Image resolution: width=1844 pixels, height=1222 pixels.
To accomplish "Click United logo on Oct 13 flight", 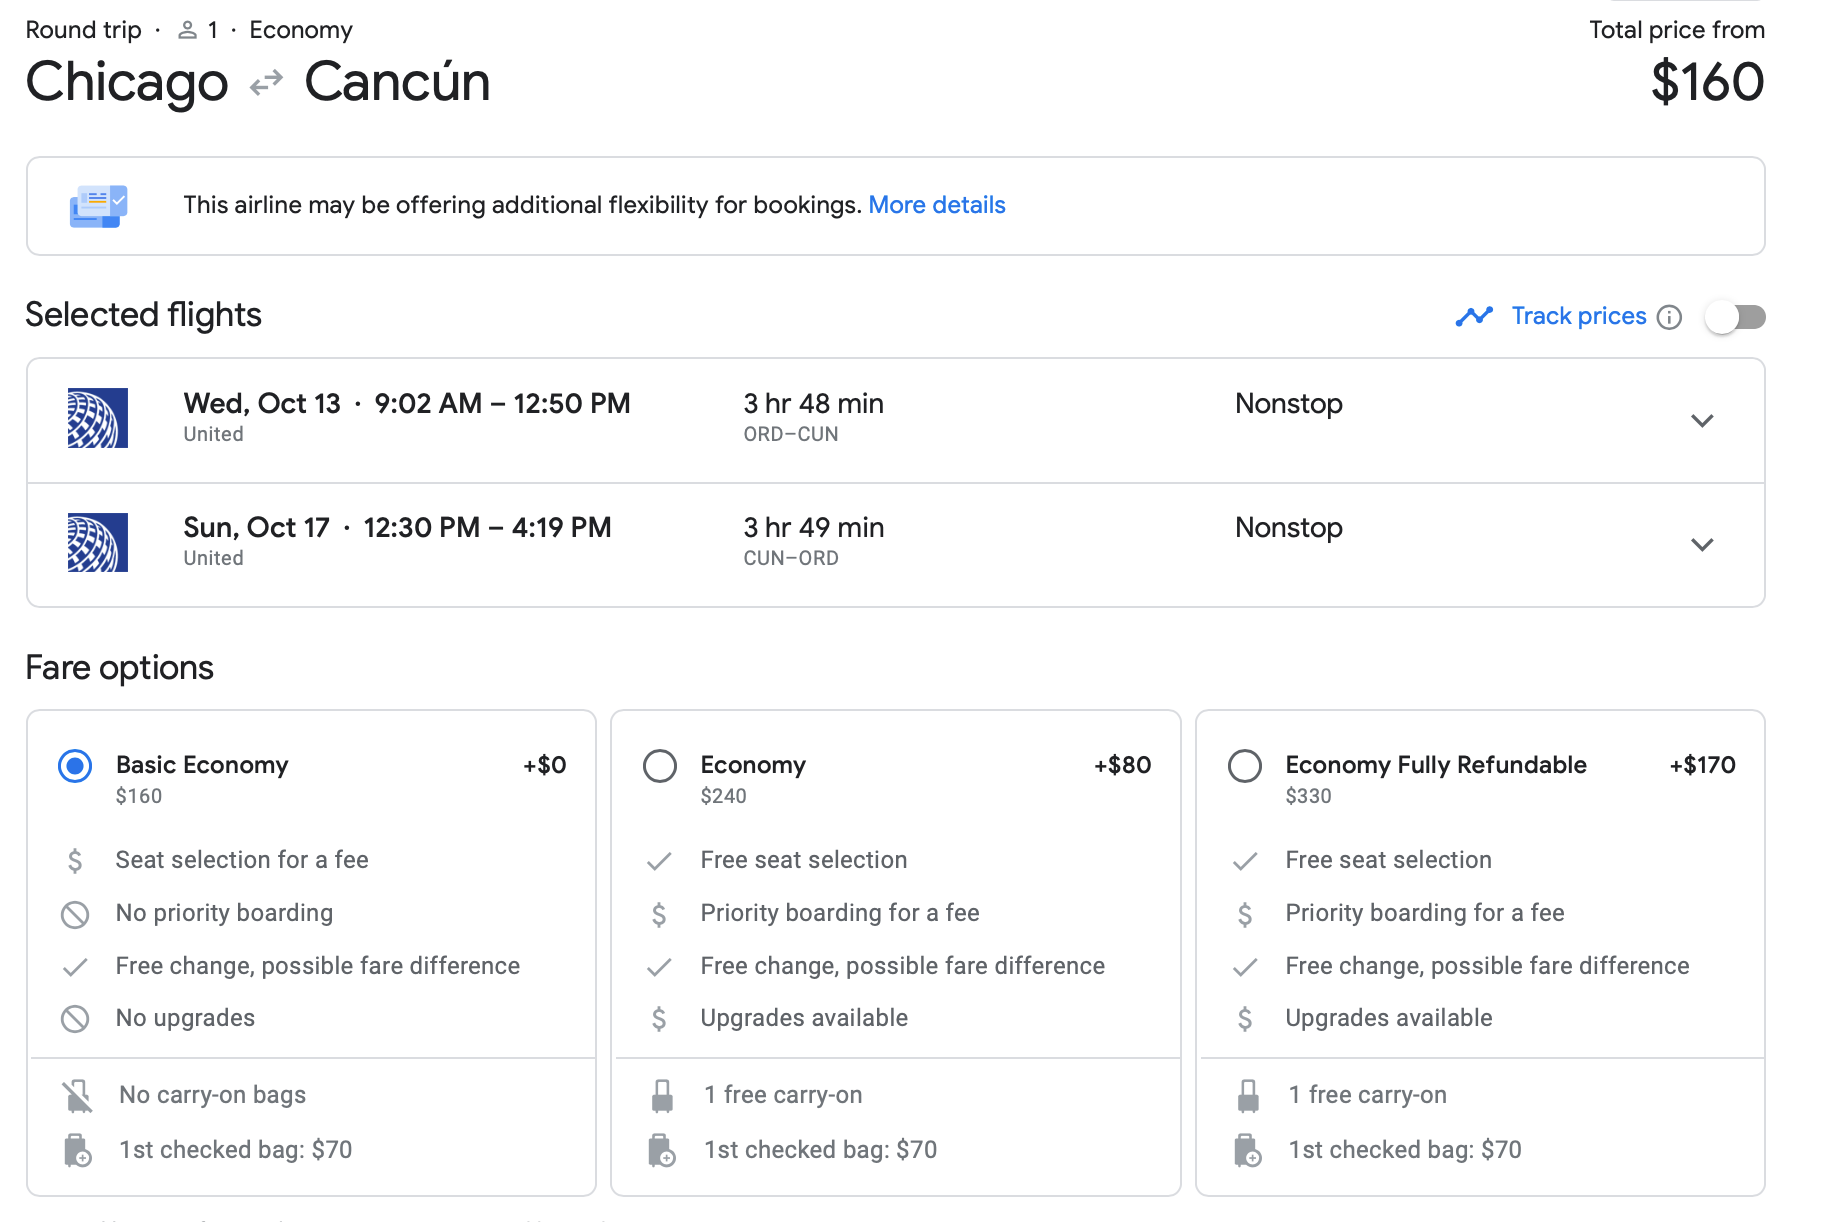I will [98, 418].
